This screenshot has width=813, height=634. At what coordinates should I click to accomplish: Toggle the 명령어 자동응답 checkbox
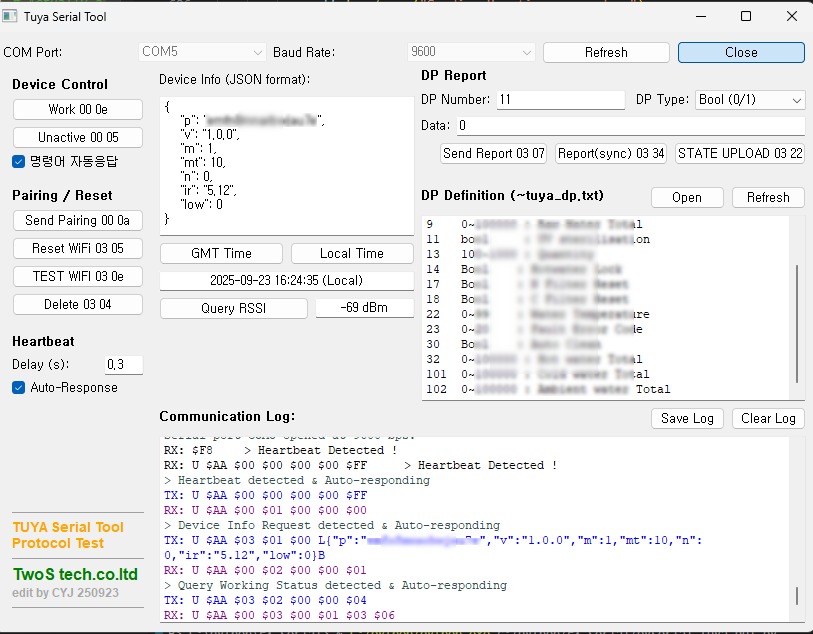pyautogui.click(x=18, y=162)
